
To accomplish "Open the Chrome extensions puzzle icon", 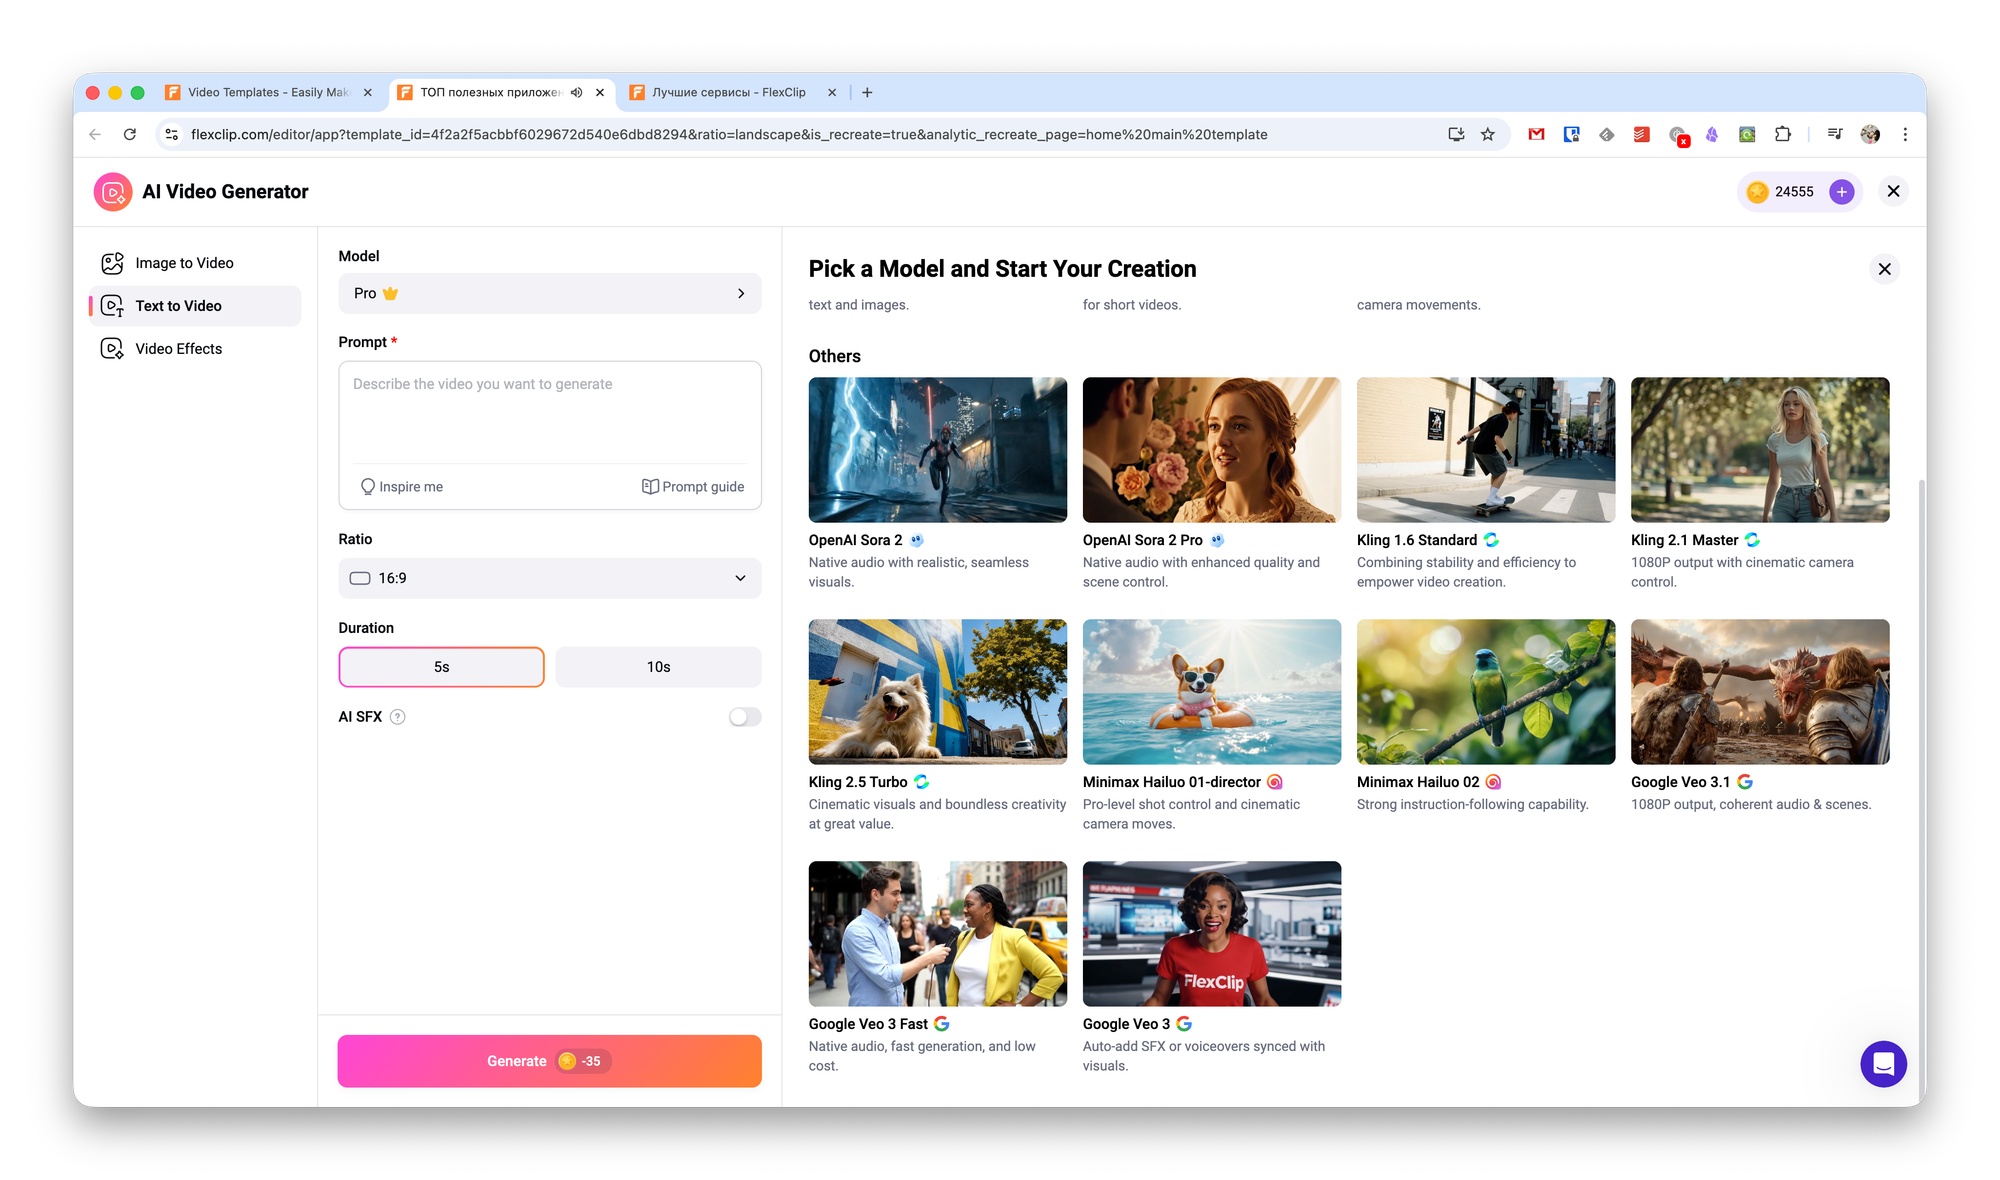I will (x=1783, y=134).
